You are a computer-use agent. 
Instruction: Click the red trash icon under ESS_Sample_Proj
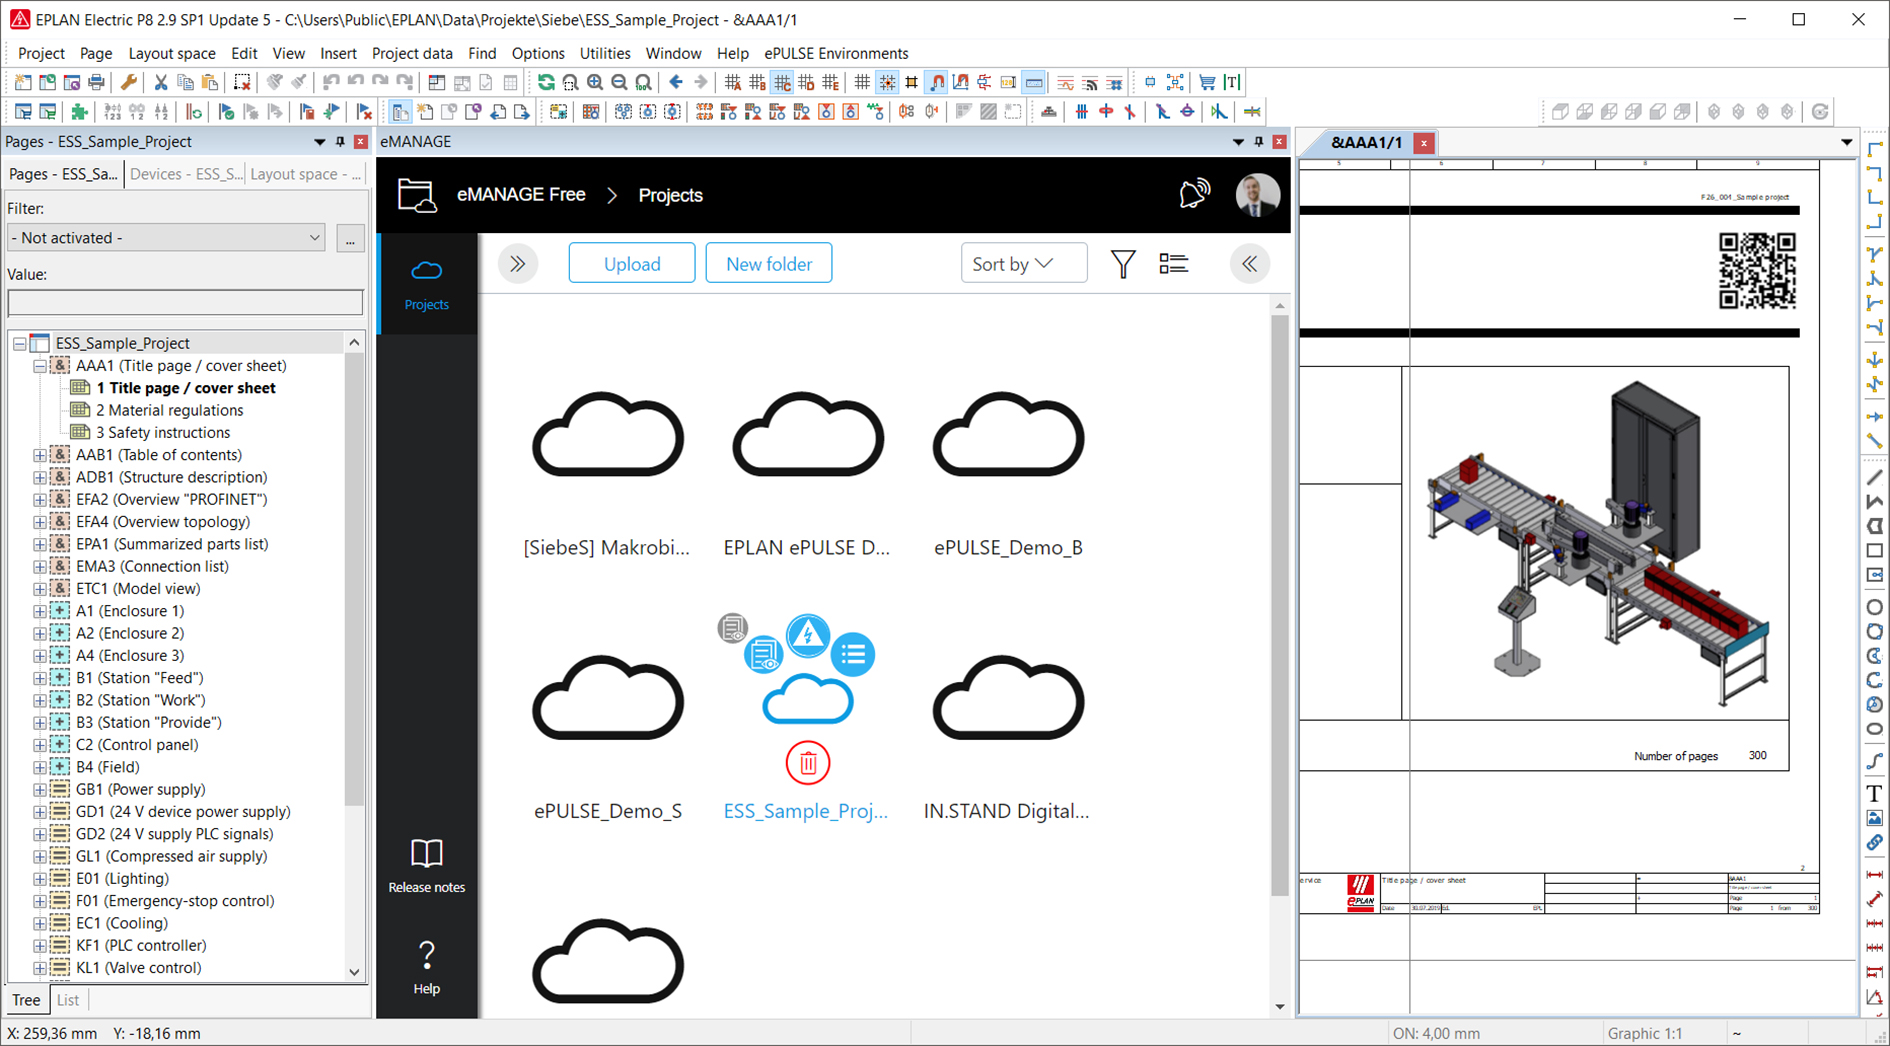pyautogui.click(x=807, y=763)
